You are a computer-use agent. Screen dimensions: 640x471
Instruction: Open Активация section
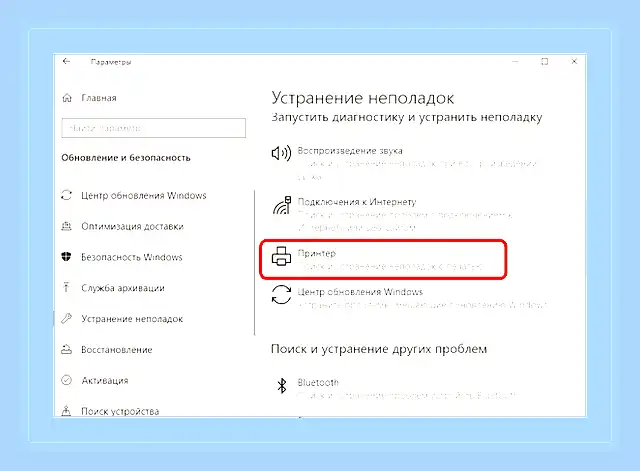point(104,381)
